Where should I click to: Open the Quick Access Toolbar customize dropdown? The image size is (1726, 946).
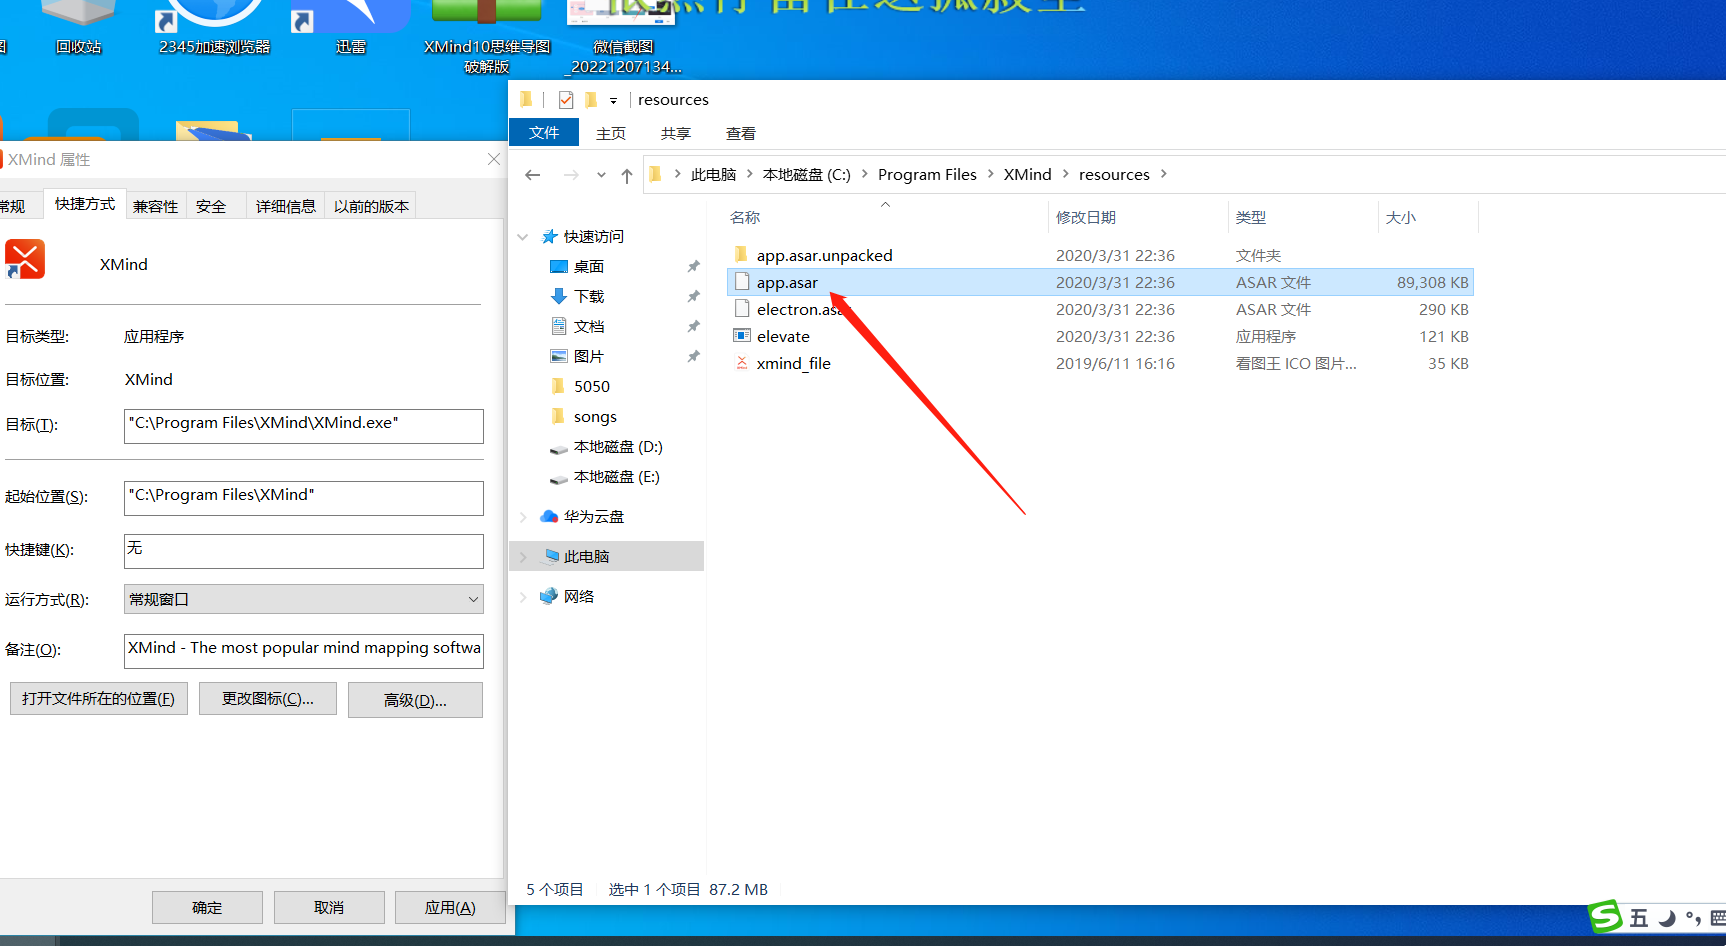[613, 99]
